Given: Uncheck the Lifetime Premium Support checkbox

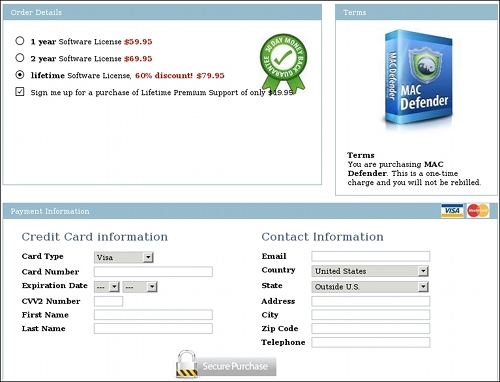Looking at the screenshot, I should coord(20,91).
